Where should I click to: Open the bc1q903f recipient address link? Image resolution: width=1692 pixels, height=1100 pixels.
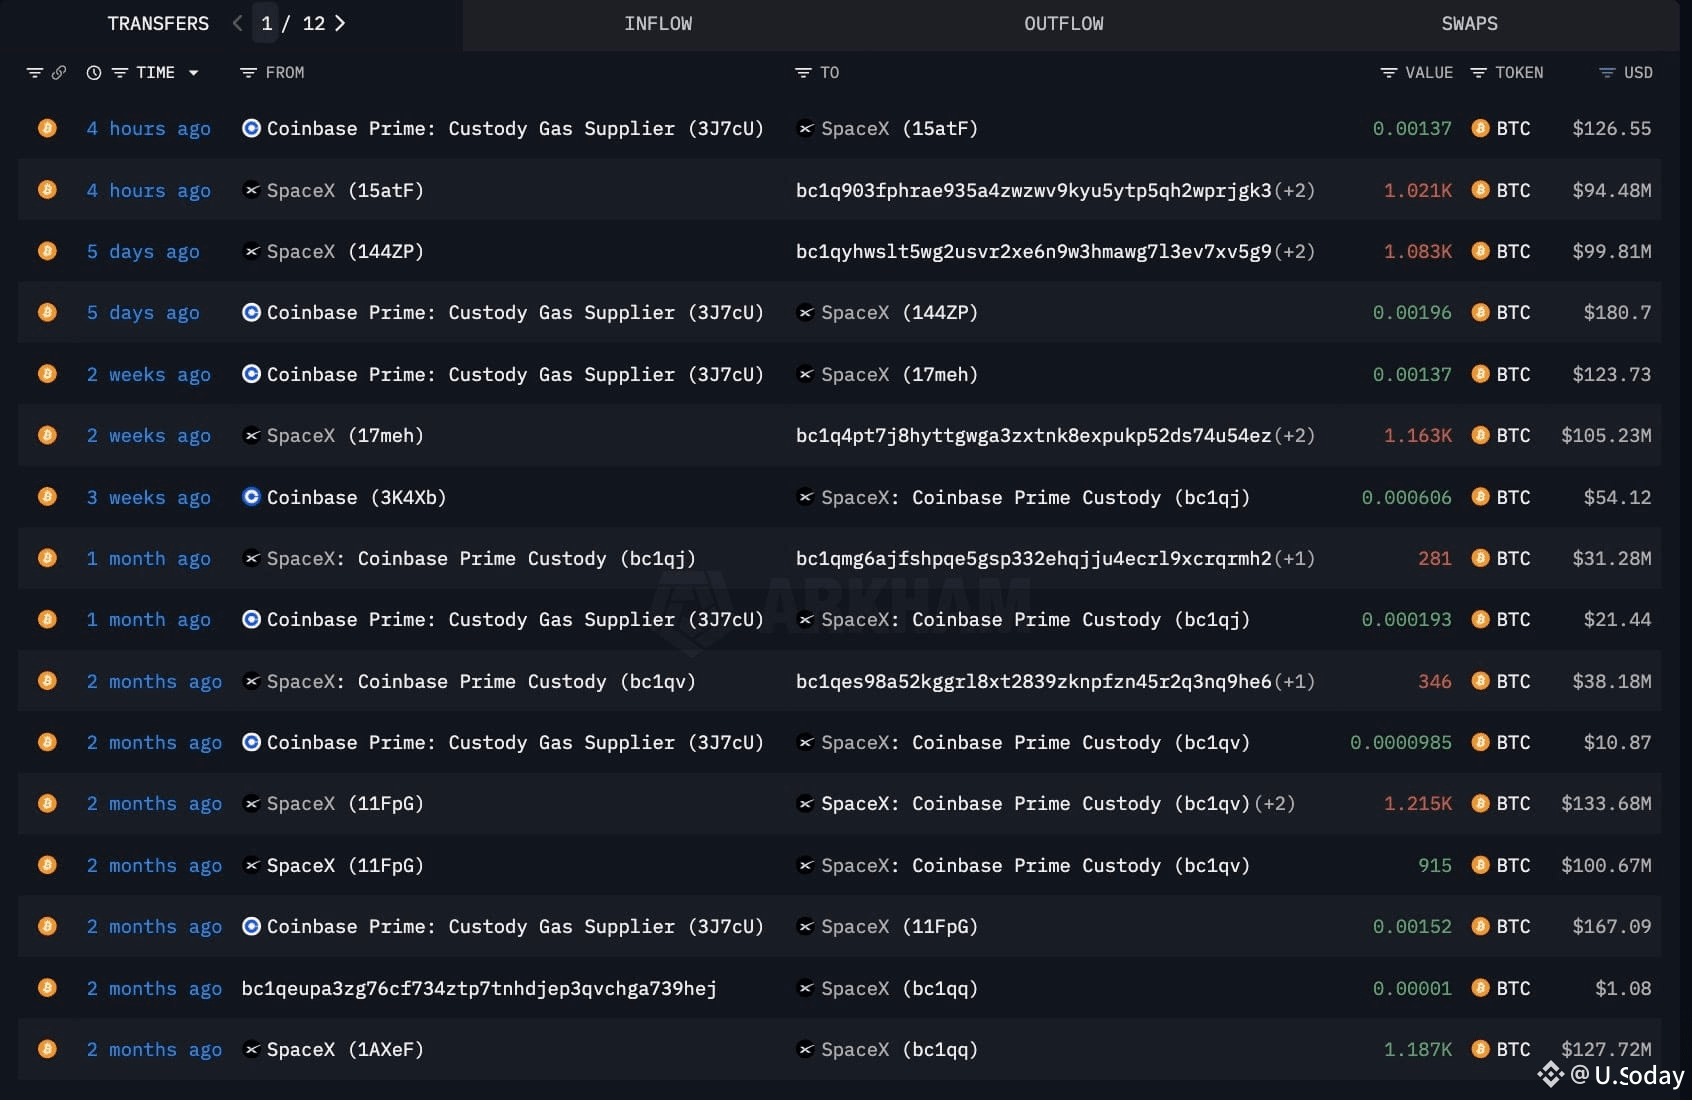(1033, 190)
